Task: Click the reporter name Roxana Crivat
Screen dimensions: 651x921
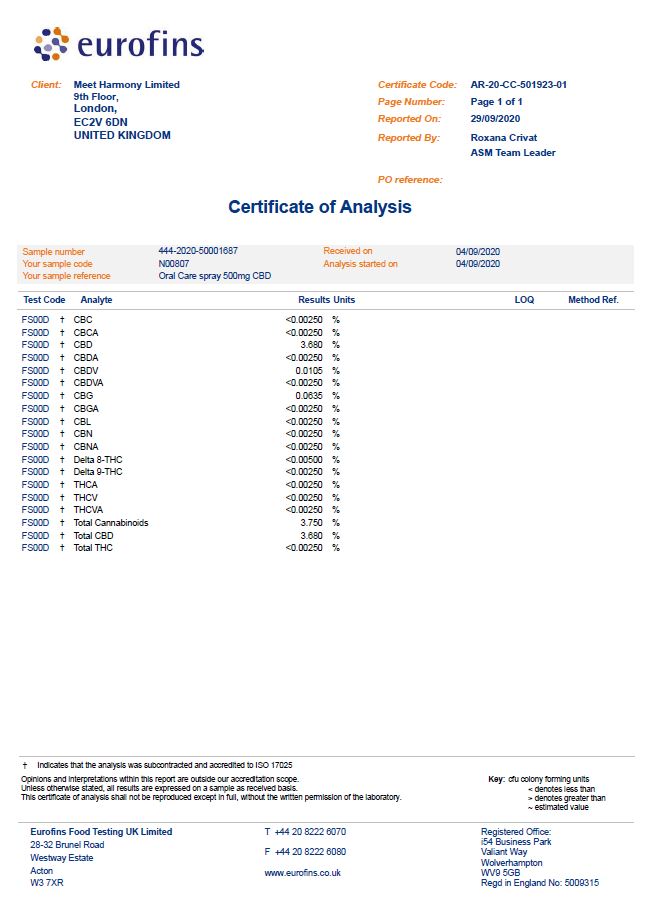Action: pos(504,137)
